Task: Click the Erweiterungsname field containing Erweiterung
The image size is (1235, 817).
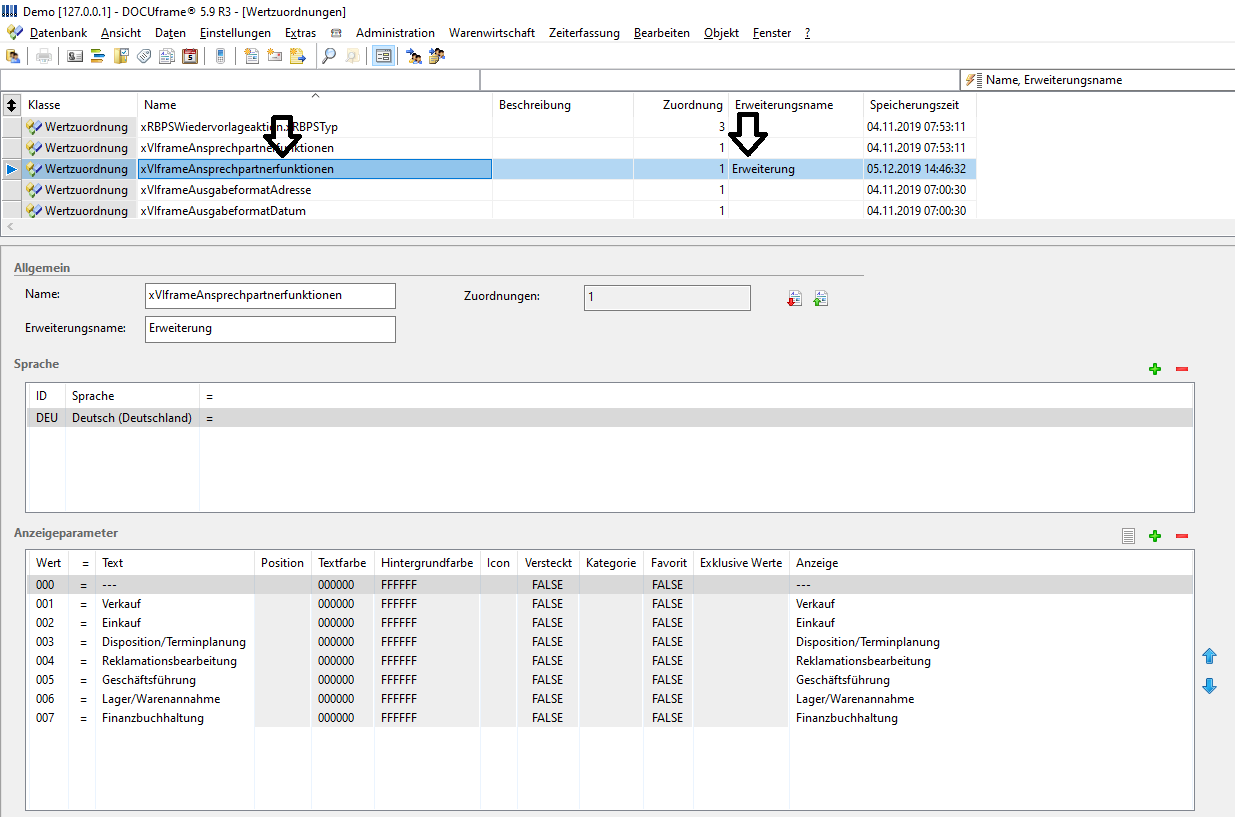Action: (270, 328)
